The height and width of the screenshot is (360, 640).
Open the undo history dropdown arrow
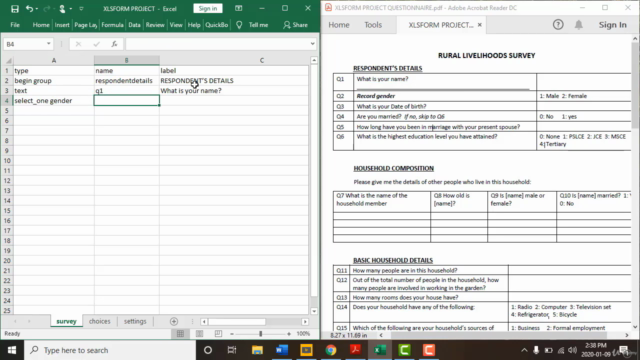tap(37, 9)
